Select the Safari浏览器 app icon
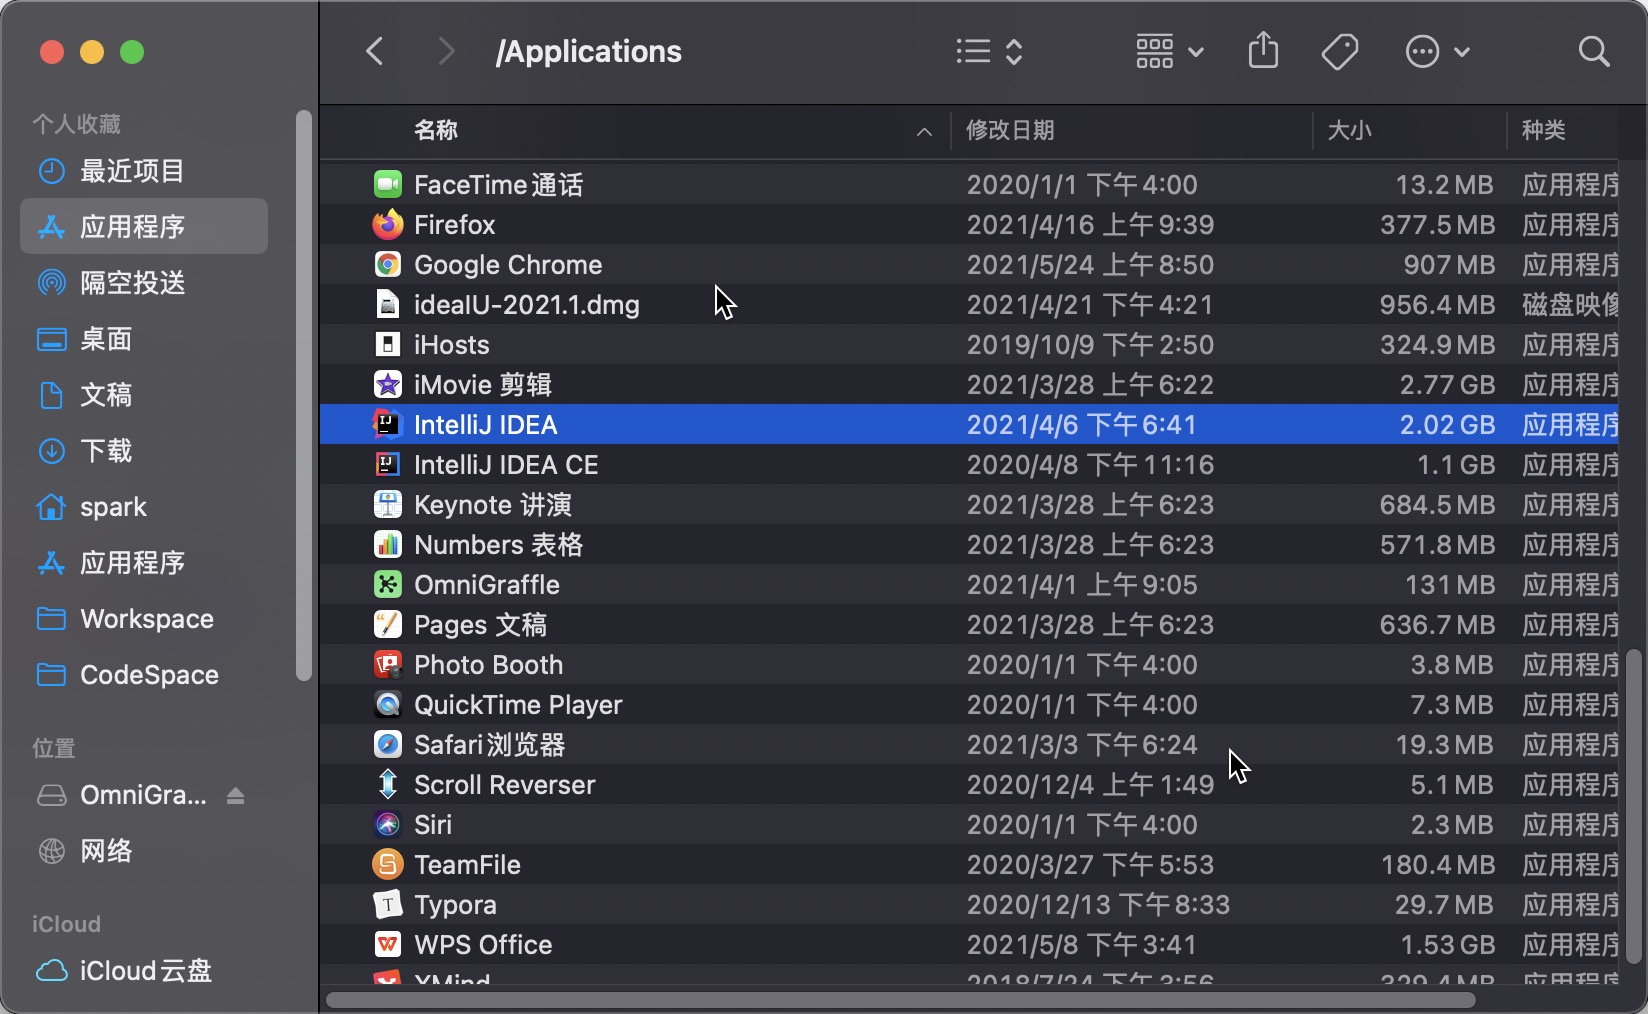 pyautogui.click(x=388, y=745)
